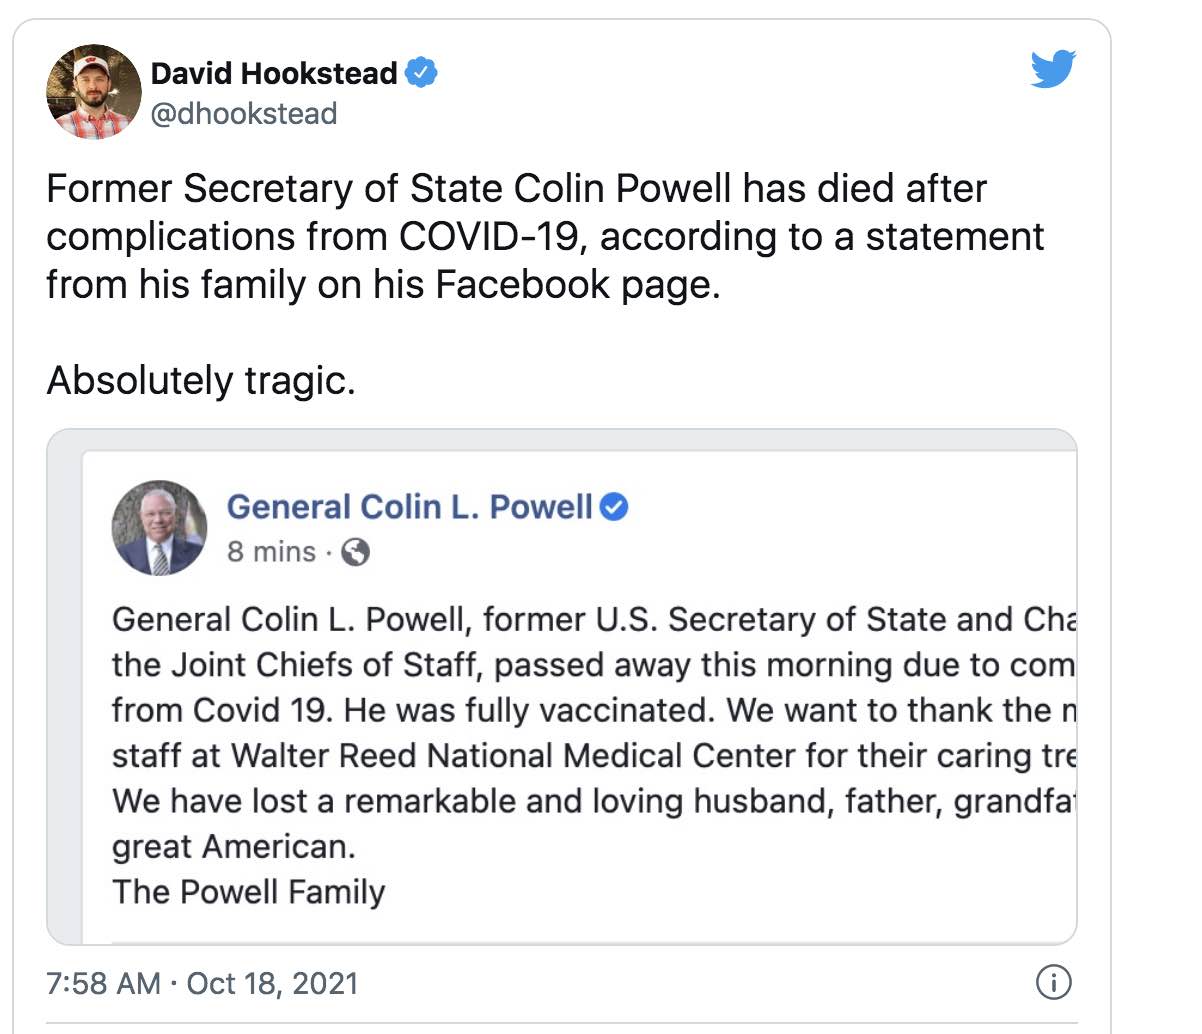Open David Hookstead's profile avatar
The width and height of the screenshot is (1202, 1034).
tap(93, 91)
